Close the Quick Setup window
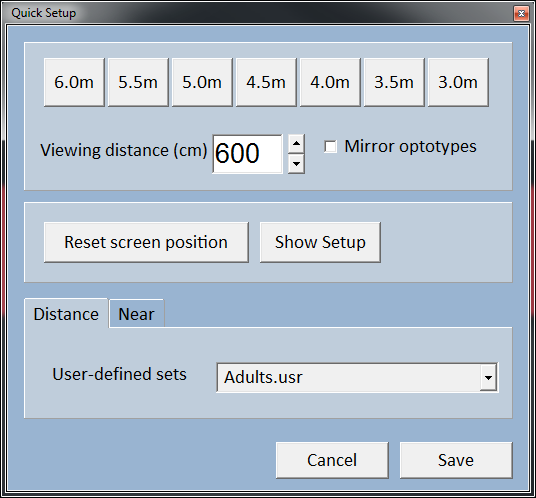 [x=521, y=13]
